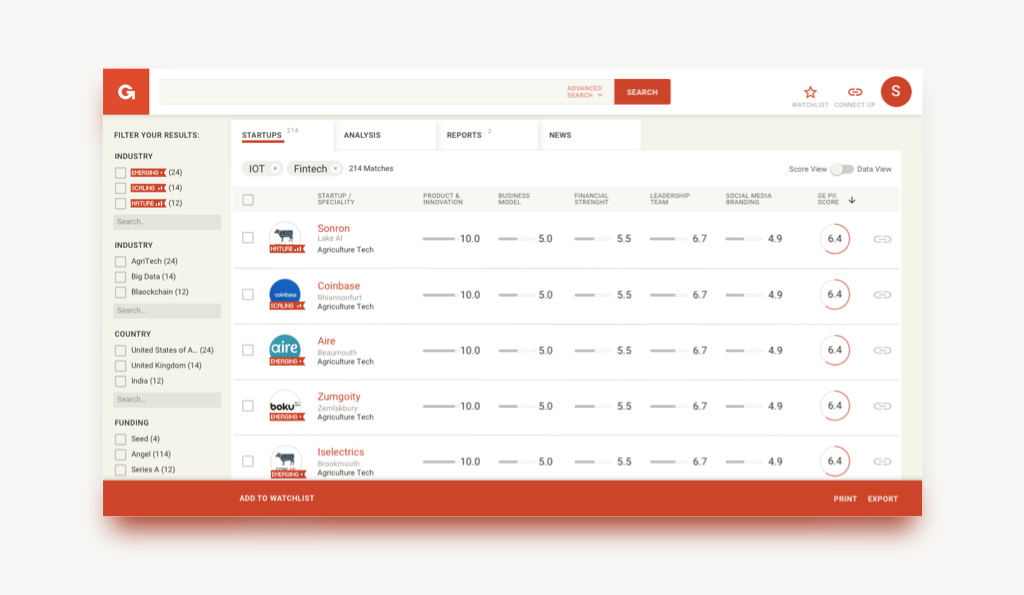Screen dimensions: 1024x595
Task: Click the link icon on Sonron row
Action: (x=882, y=239)
